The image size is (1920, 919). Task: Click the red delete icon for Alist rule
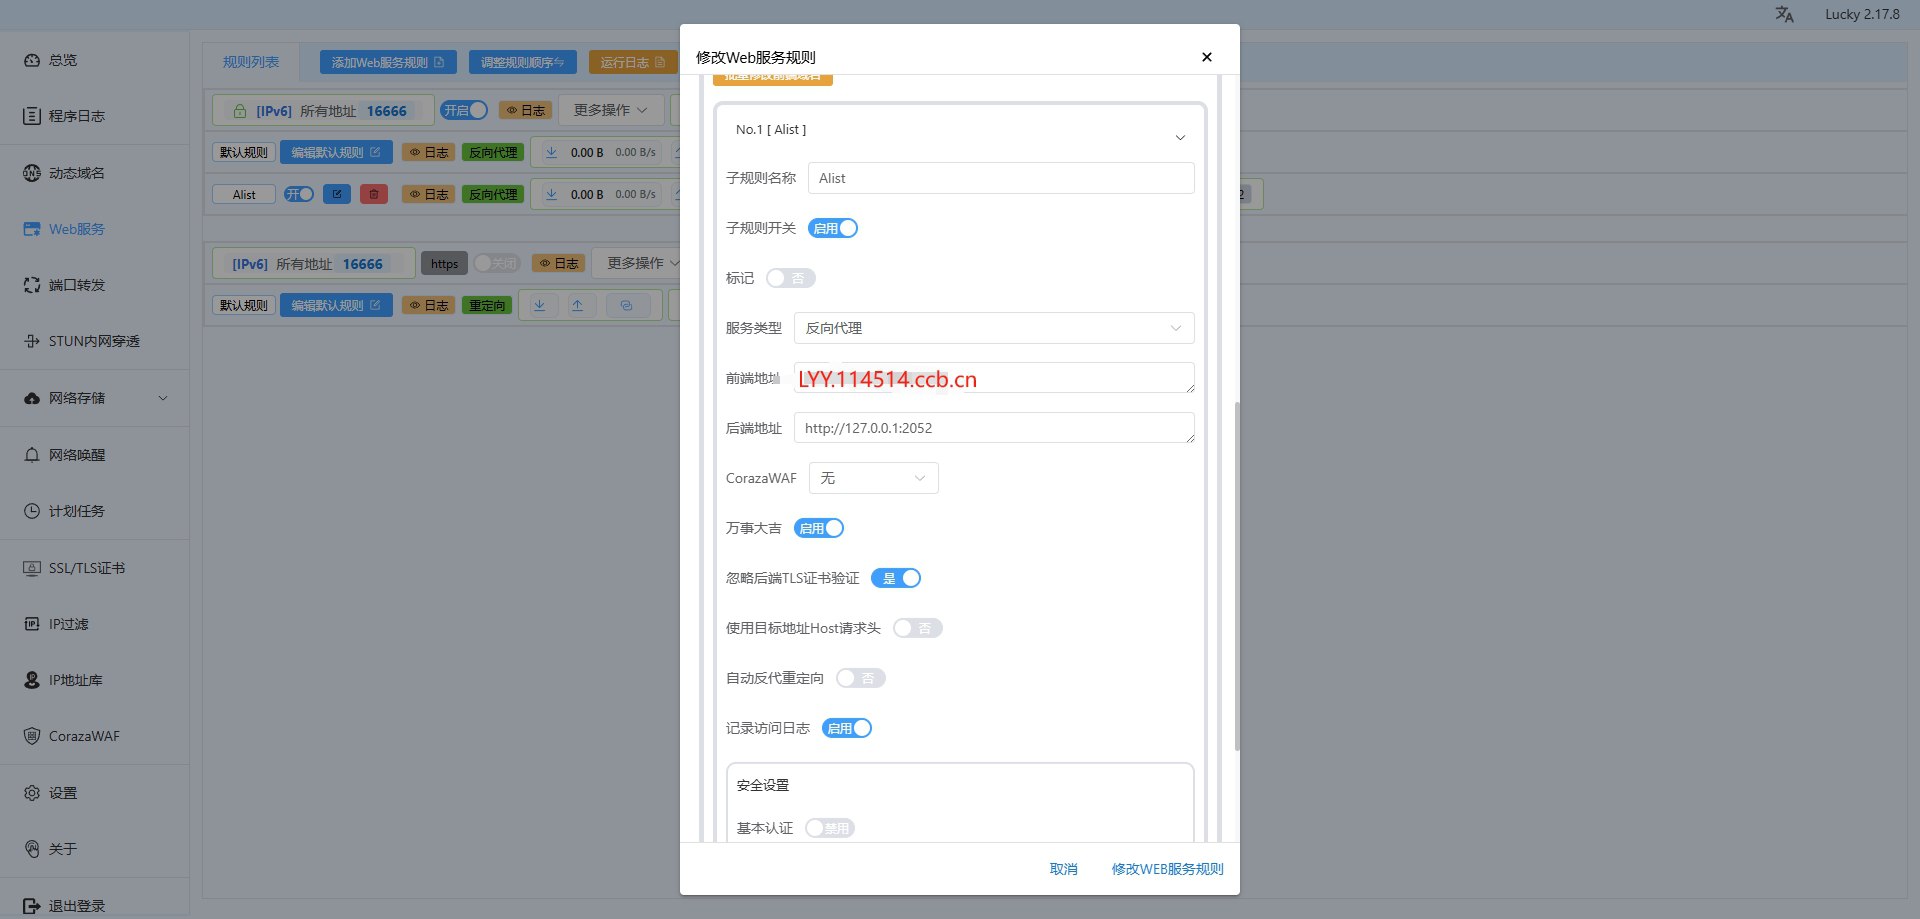(x=374, y=194)
